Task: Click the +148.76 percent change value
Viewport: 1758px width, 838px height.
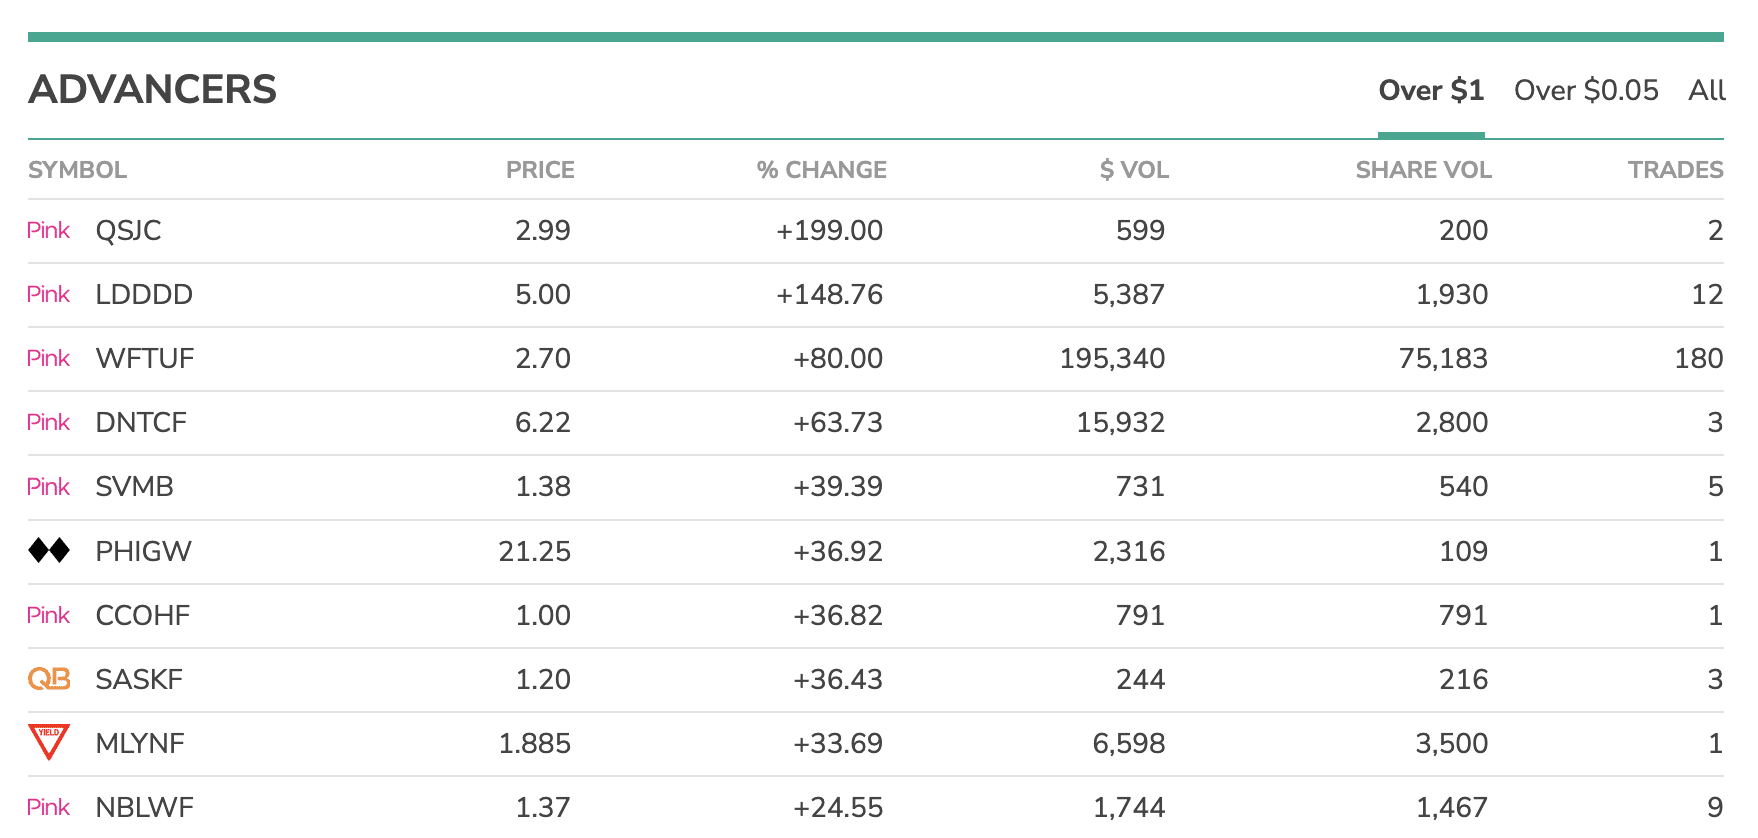Action: (x=830, y=294)
